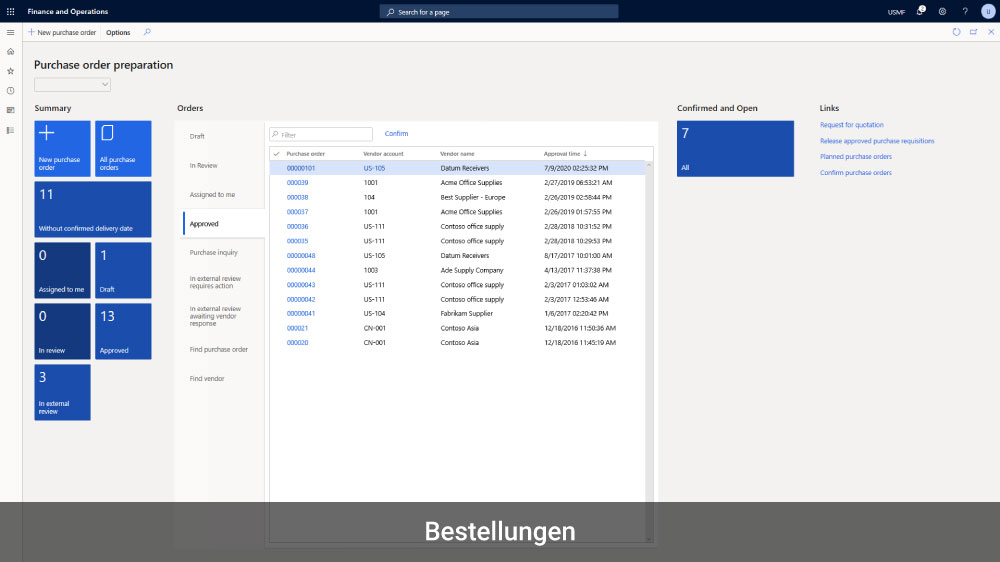The image size is (1000, 562).
Task: Open Without confirmed delivery date tile
Action: pyautogui.click(x=93, y=209)
